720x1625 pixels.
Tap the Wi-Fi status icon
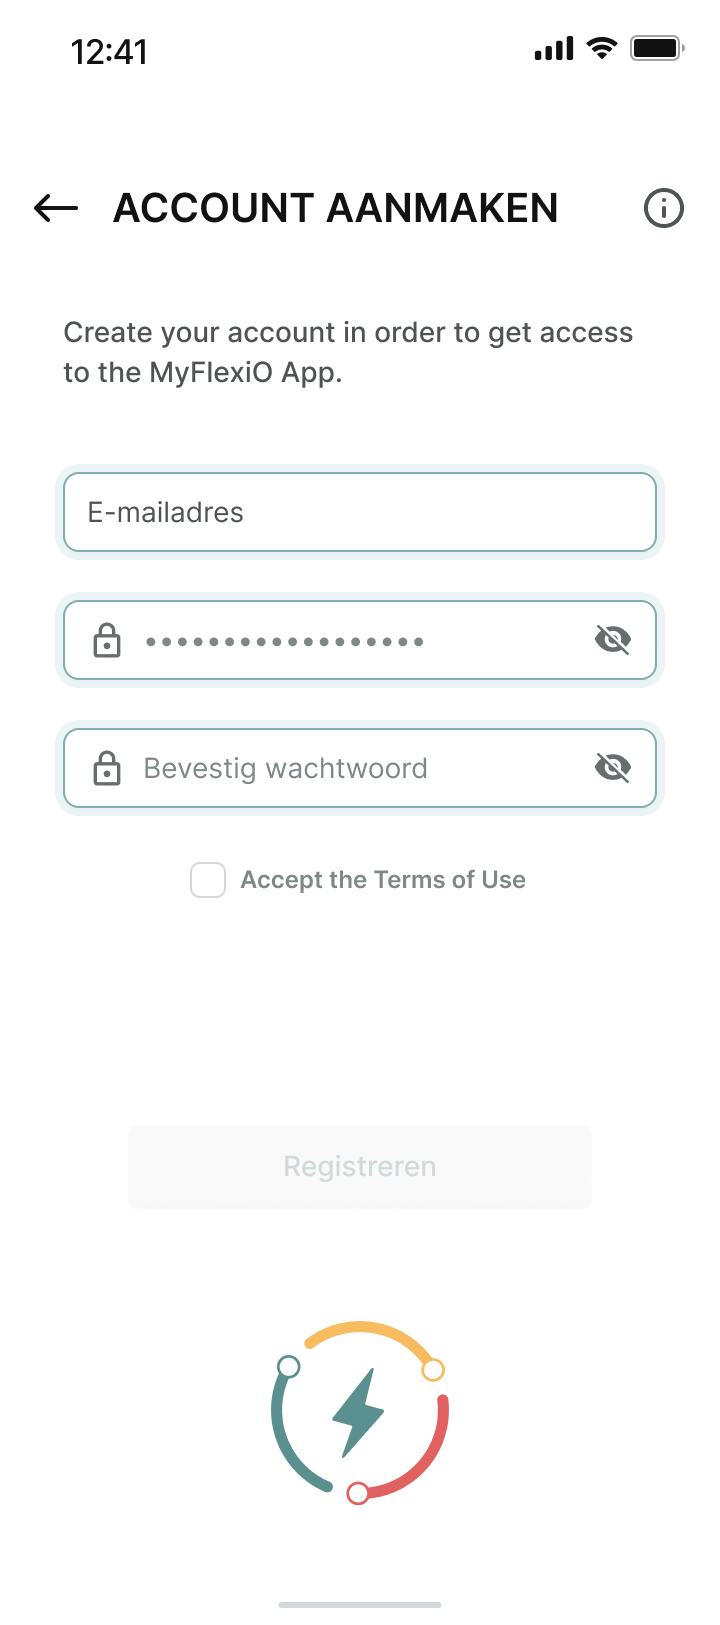(x=602, y=48)
